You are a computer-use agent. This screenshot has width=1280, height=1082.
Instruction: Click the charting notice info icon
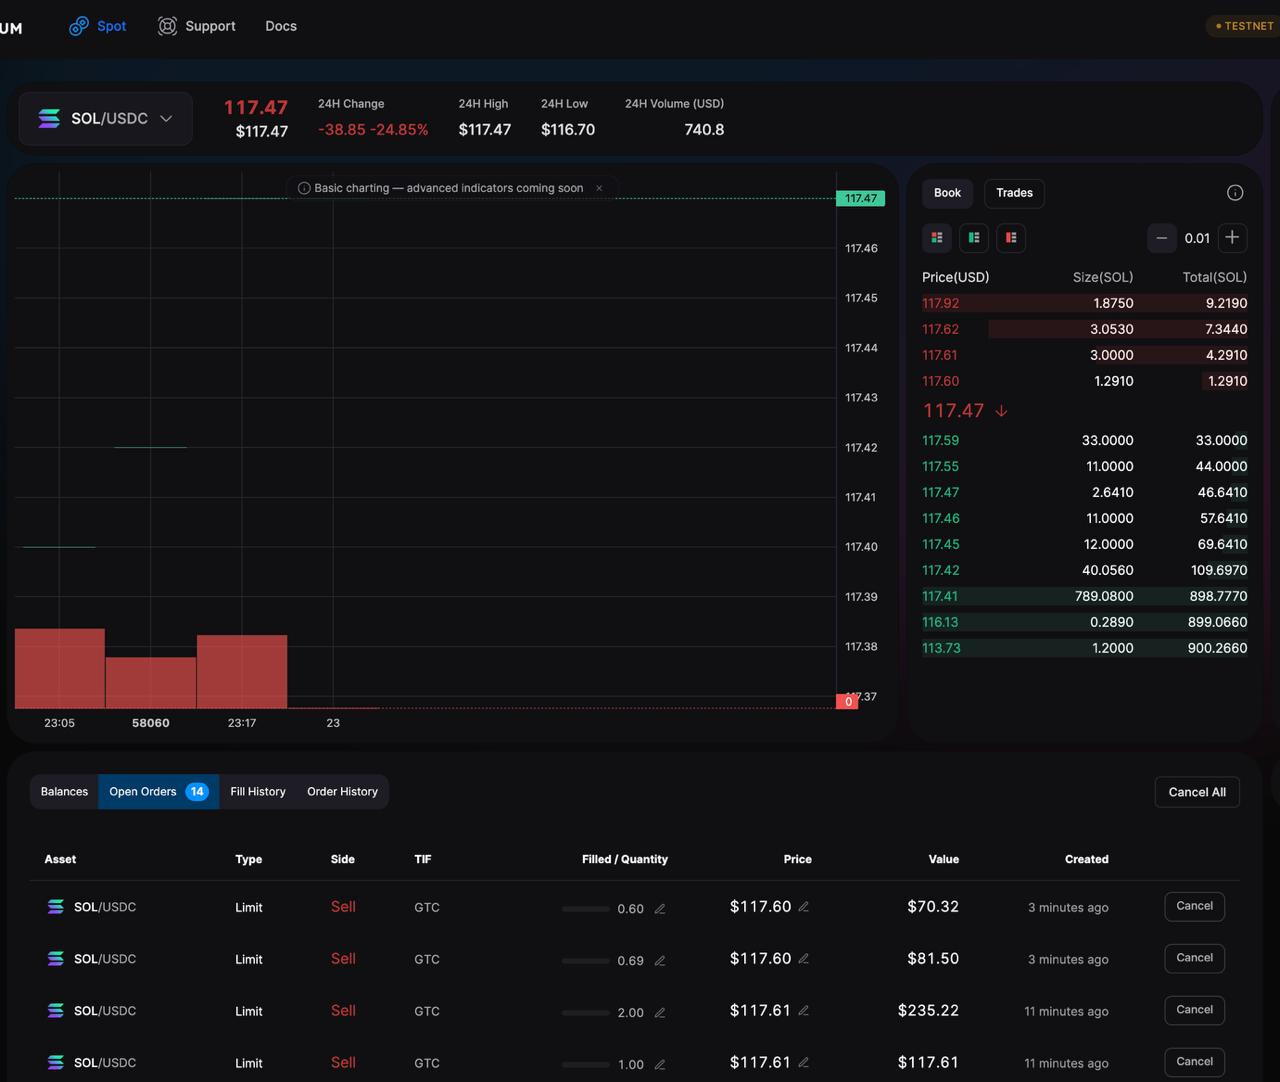(304, 188)
